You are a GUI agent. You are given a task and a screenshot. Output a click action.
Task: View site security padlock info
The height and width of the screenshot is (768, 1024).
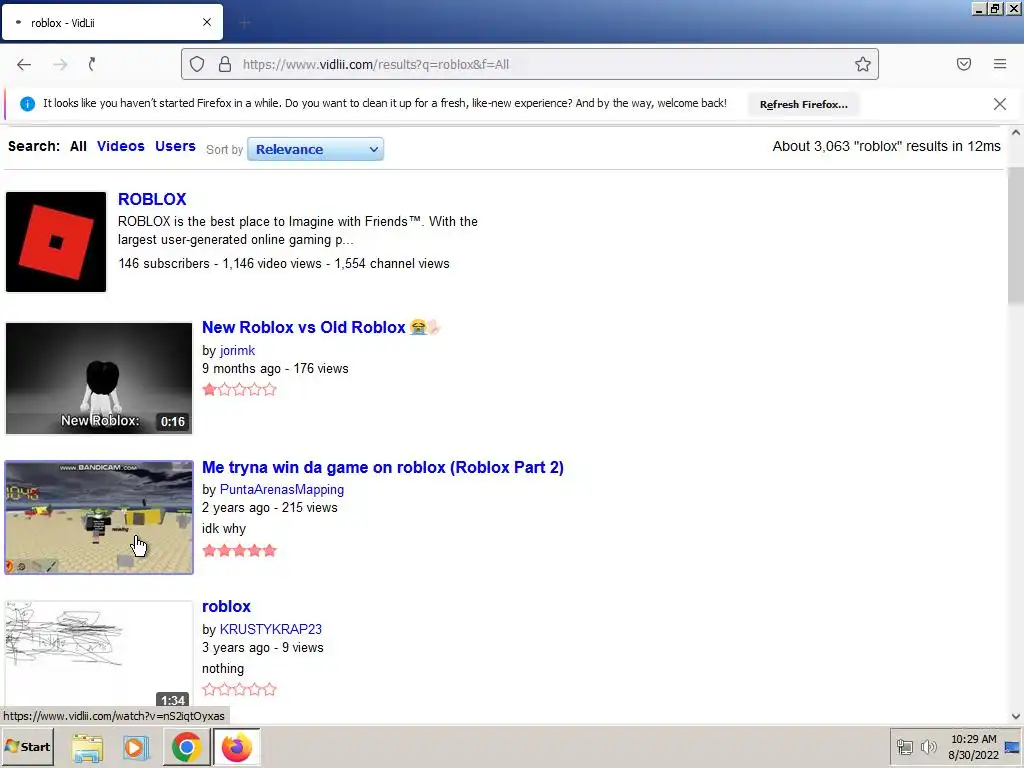click(225, 64)
